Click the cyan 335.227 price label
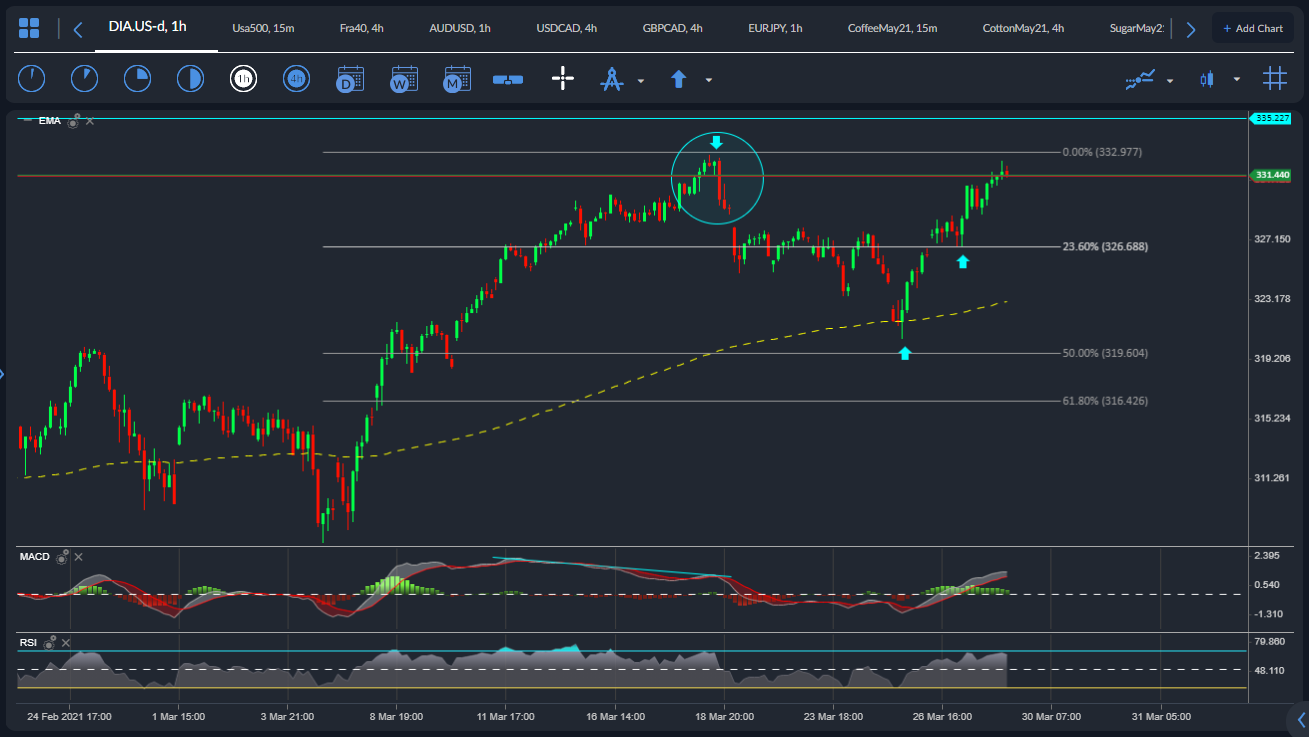 (1272, 118)
